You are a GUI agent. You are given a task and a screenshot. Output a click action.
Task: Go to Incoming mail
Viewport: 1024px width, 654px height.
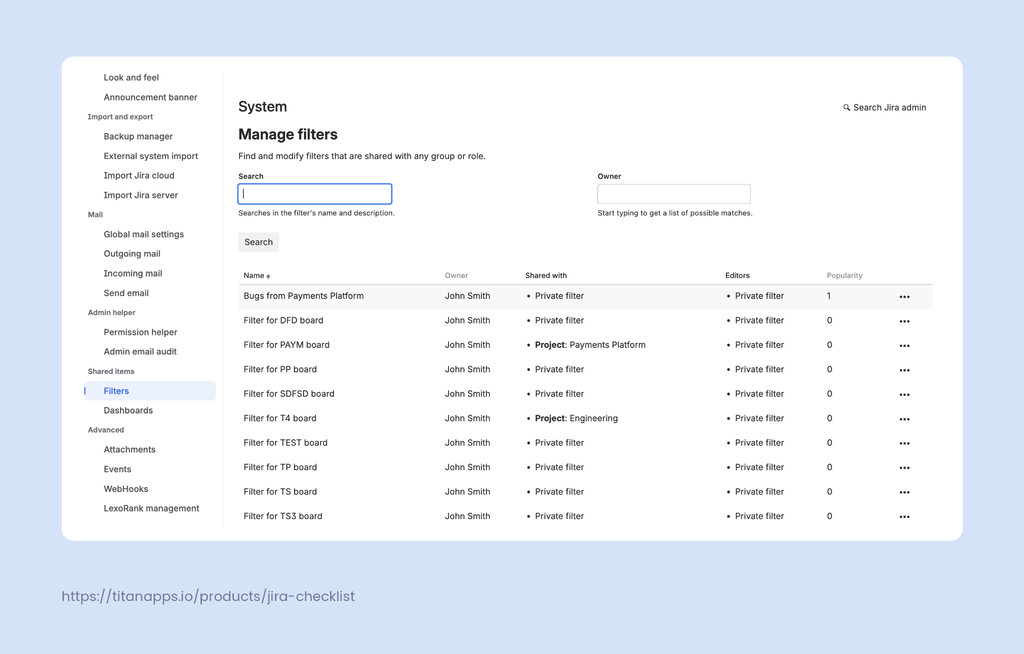[133, 274]
